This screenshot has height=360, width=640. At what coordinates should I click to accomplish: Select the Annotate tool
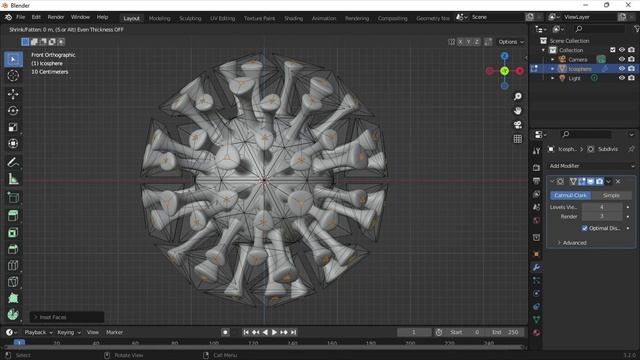(13, 162)
